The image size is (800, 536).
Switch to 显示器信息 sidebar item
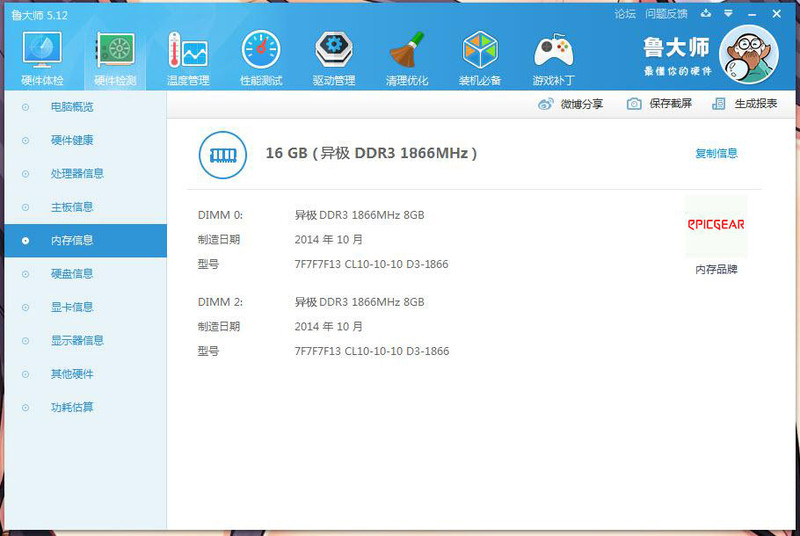tap(85, 341)
